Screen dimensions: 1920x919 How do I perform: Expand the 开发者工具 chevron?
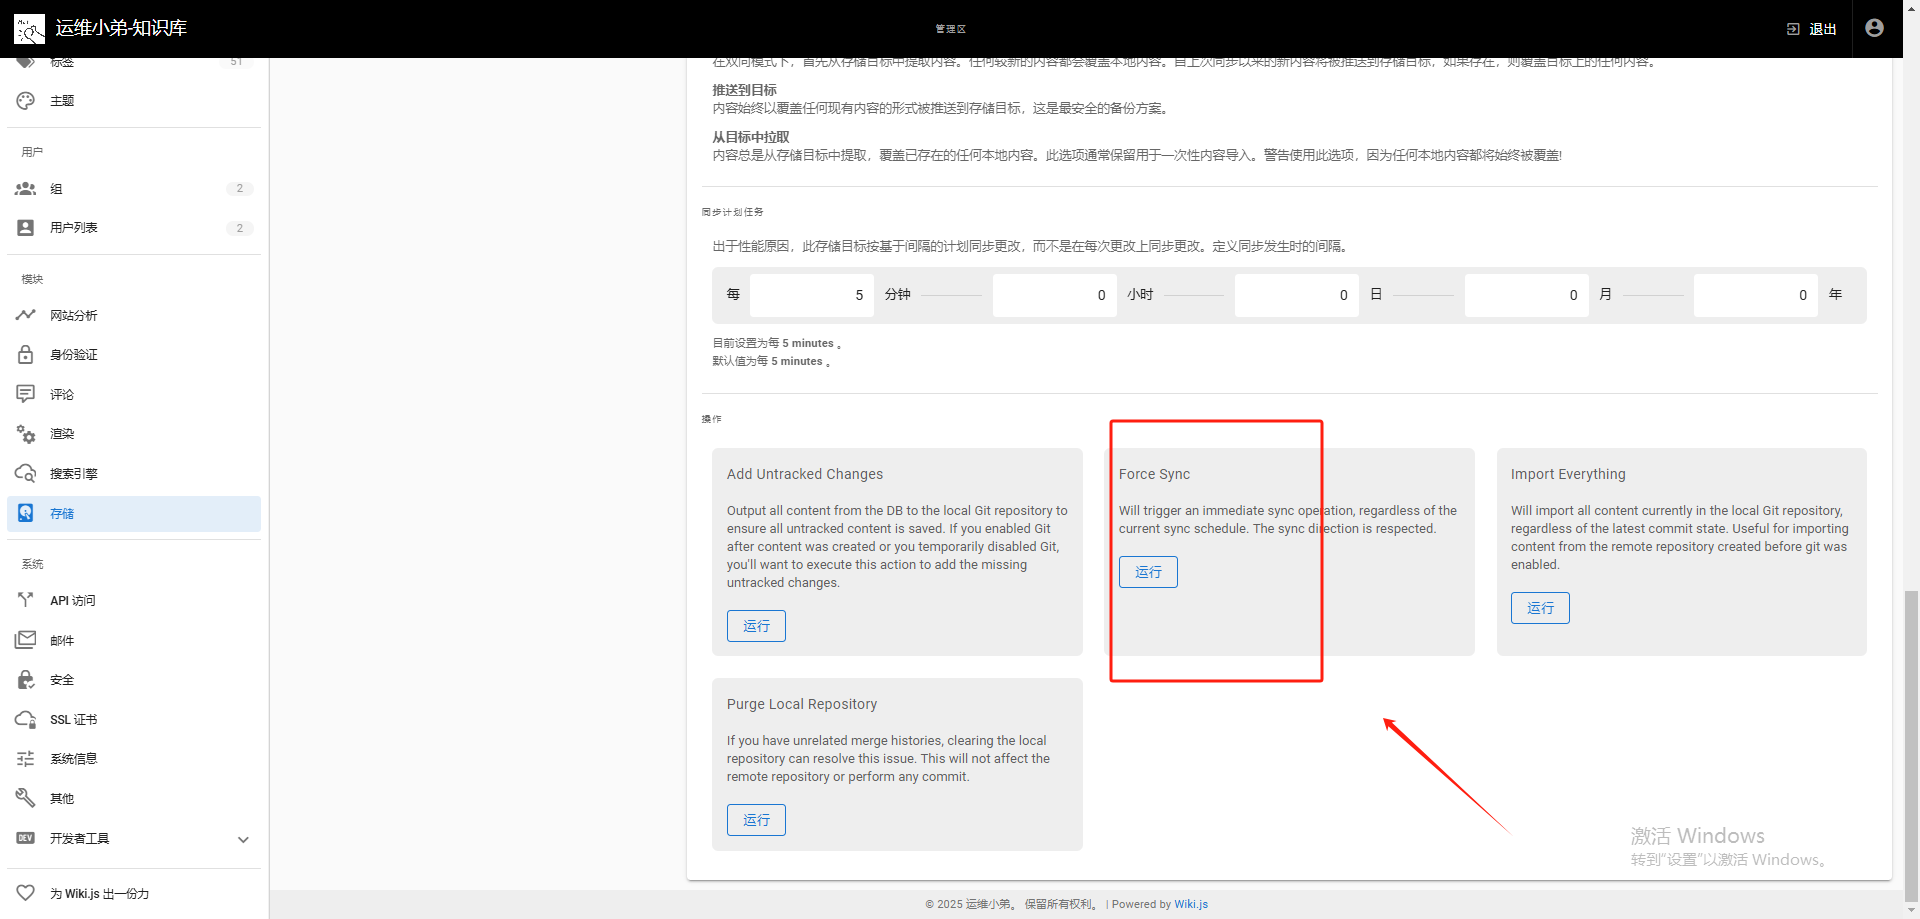243,839
